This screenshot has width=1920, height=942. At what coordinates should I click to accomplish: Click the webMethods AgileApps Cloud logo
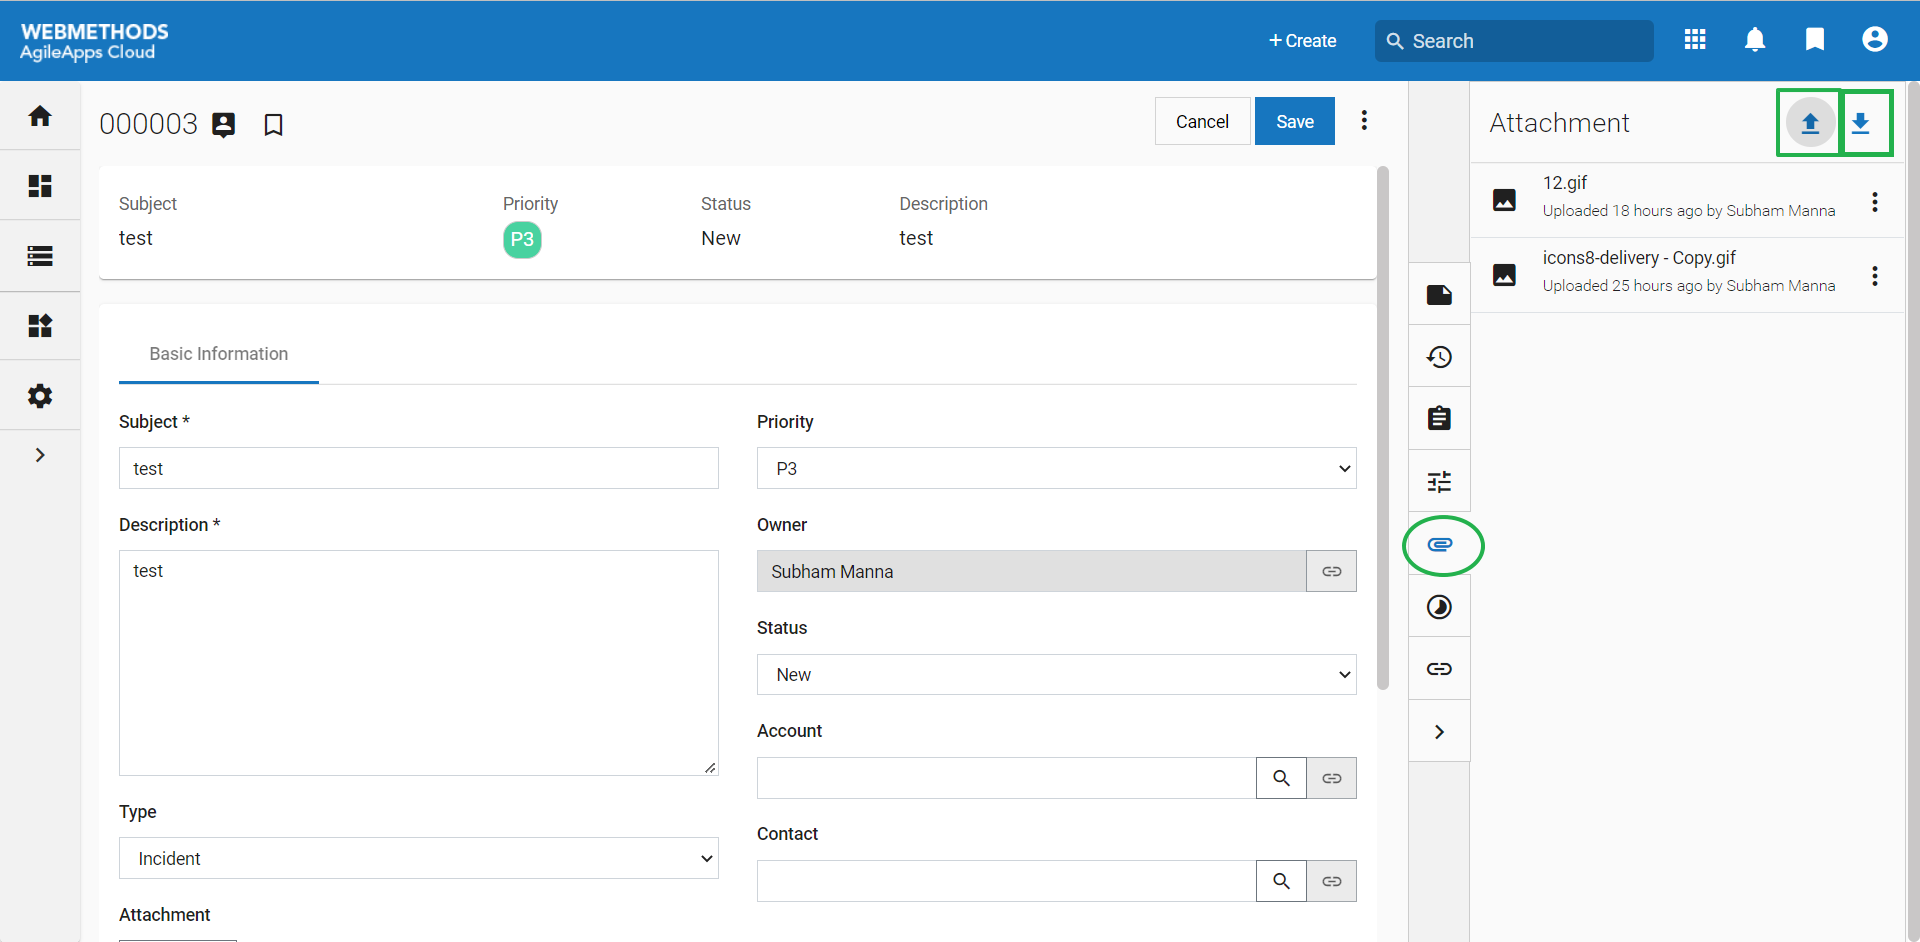[x=94, y=41]
